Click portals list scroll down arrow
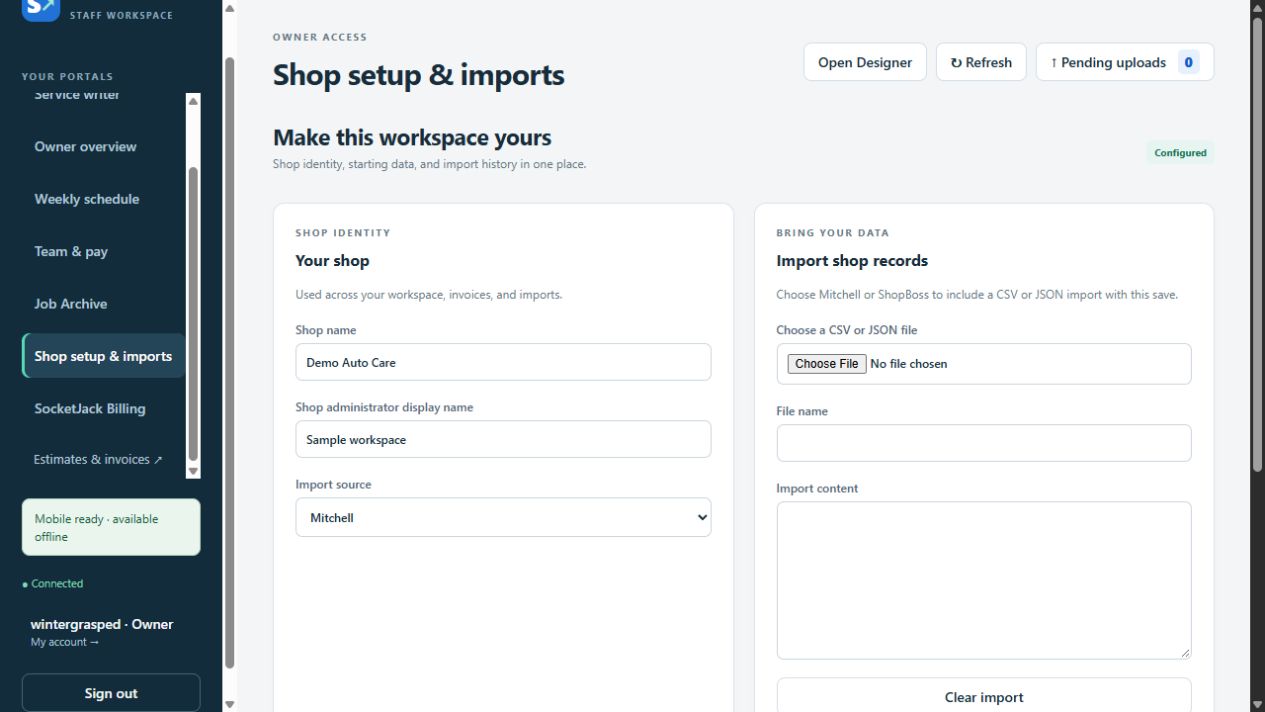Viewport: 1265px width, 712px height. point(193,471)
